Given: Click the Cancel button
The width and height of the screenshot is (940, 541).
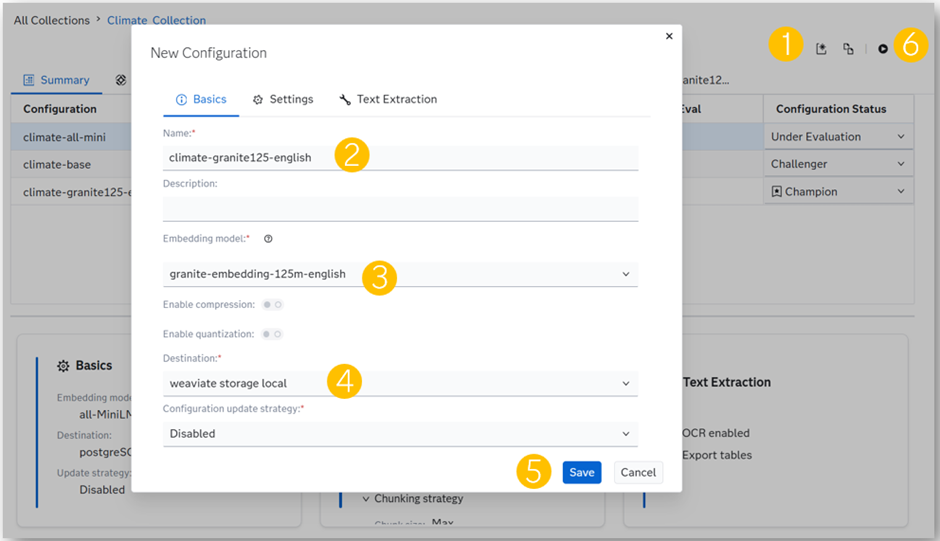Looking at the screenshot, I should tap(638, 473).
